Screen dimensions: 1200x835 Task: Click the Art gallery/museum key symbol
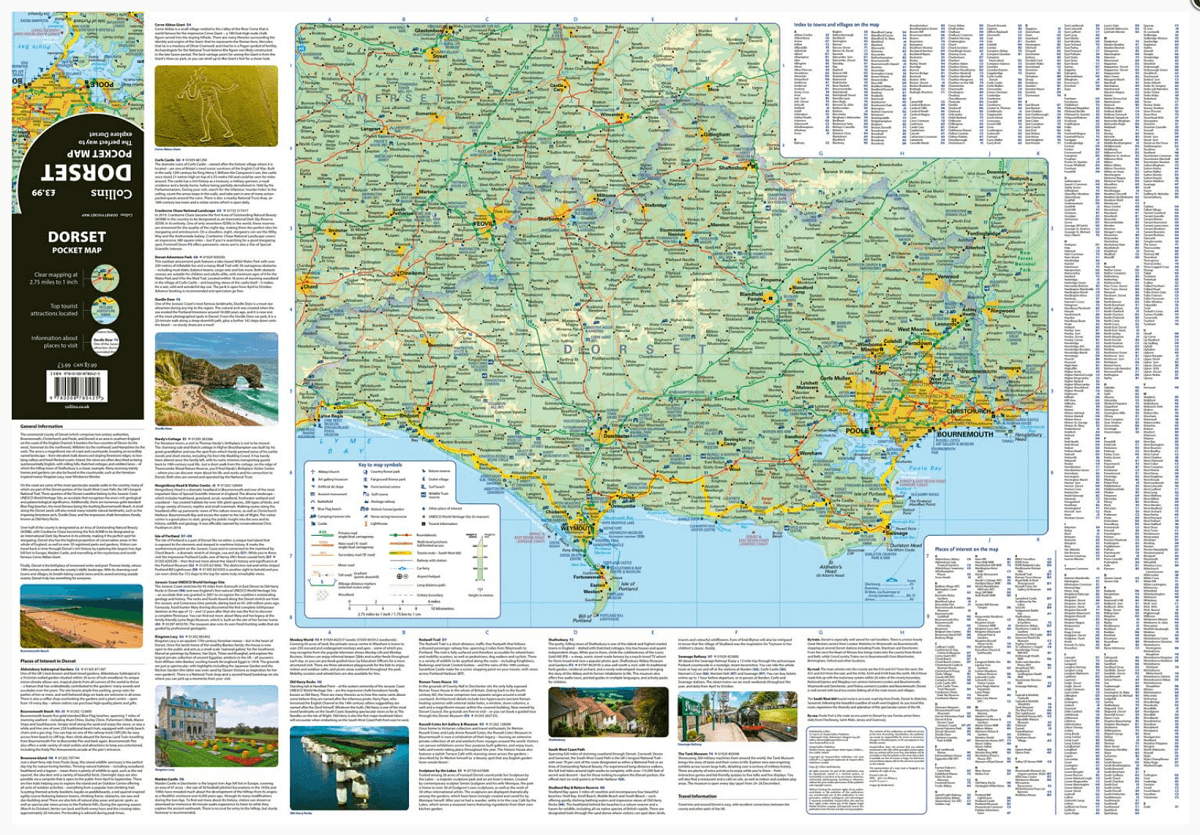pyautogui.click(x=313, y=479)
